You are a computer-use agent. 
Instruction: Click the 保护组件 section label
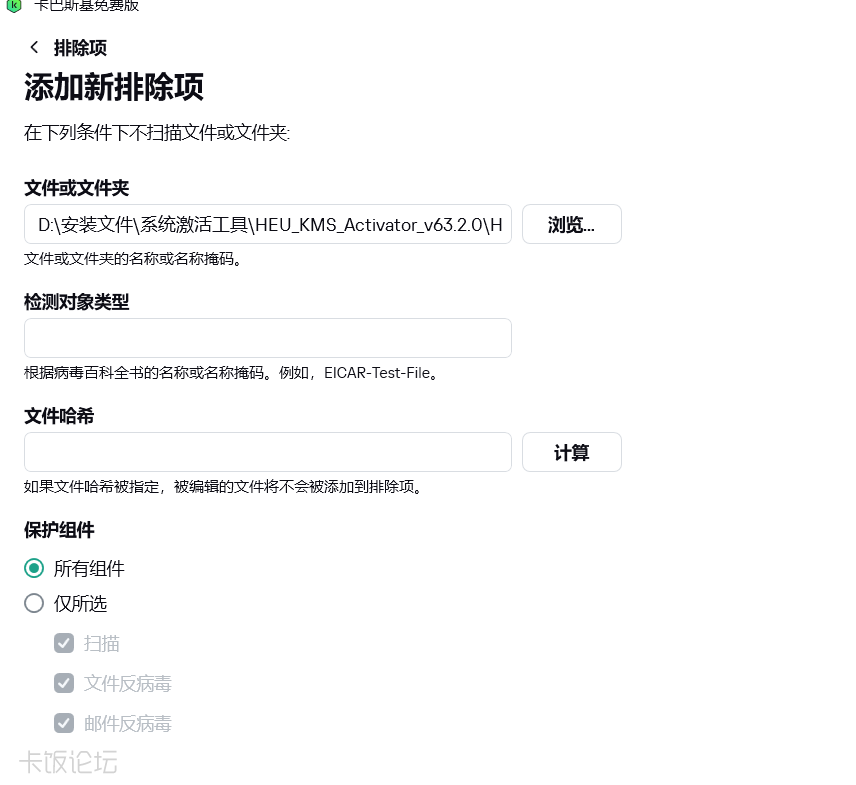click(59, 530)
